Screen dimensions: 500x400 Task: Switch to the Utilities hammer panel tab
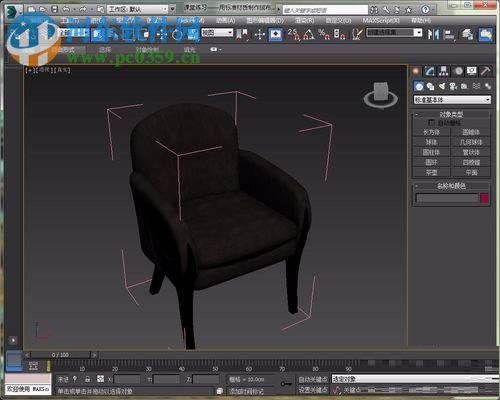tap(485, 71)
